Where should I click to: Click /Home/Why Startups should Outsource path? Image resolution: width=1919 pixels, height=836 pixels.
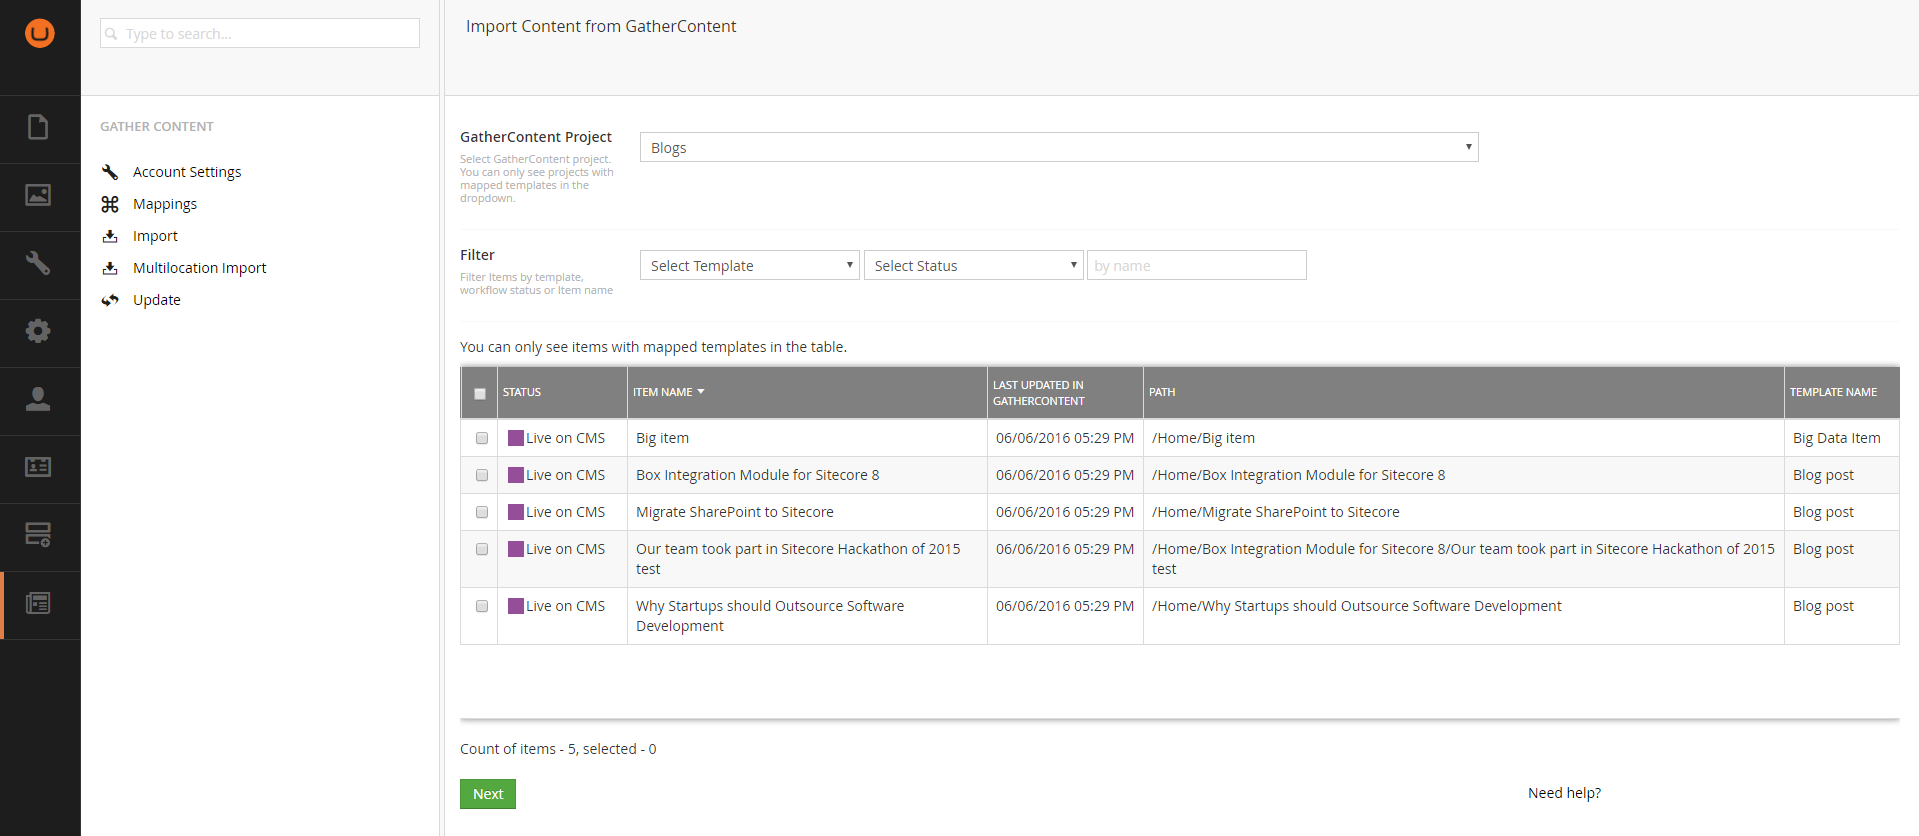(1357, 606)
